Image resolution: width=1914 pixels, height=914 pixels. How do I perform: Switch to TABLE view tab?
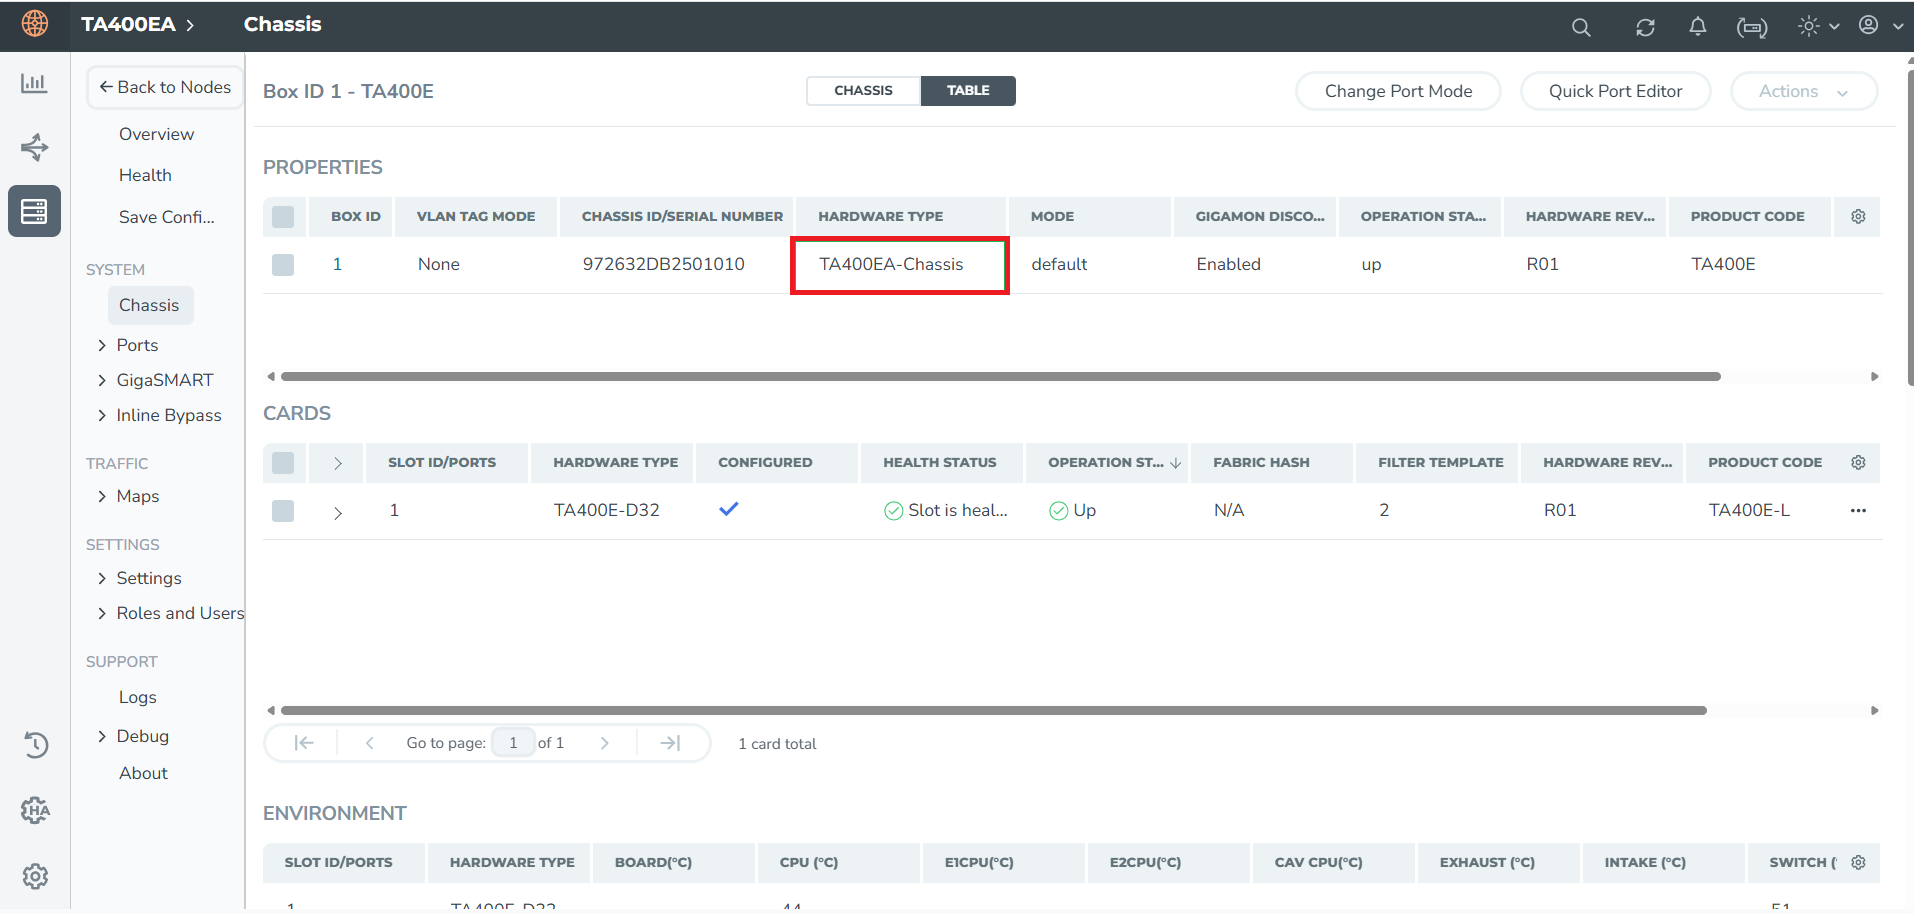(968, 90)
